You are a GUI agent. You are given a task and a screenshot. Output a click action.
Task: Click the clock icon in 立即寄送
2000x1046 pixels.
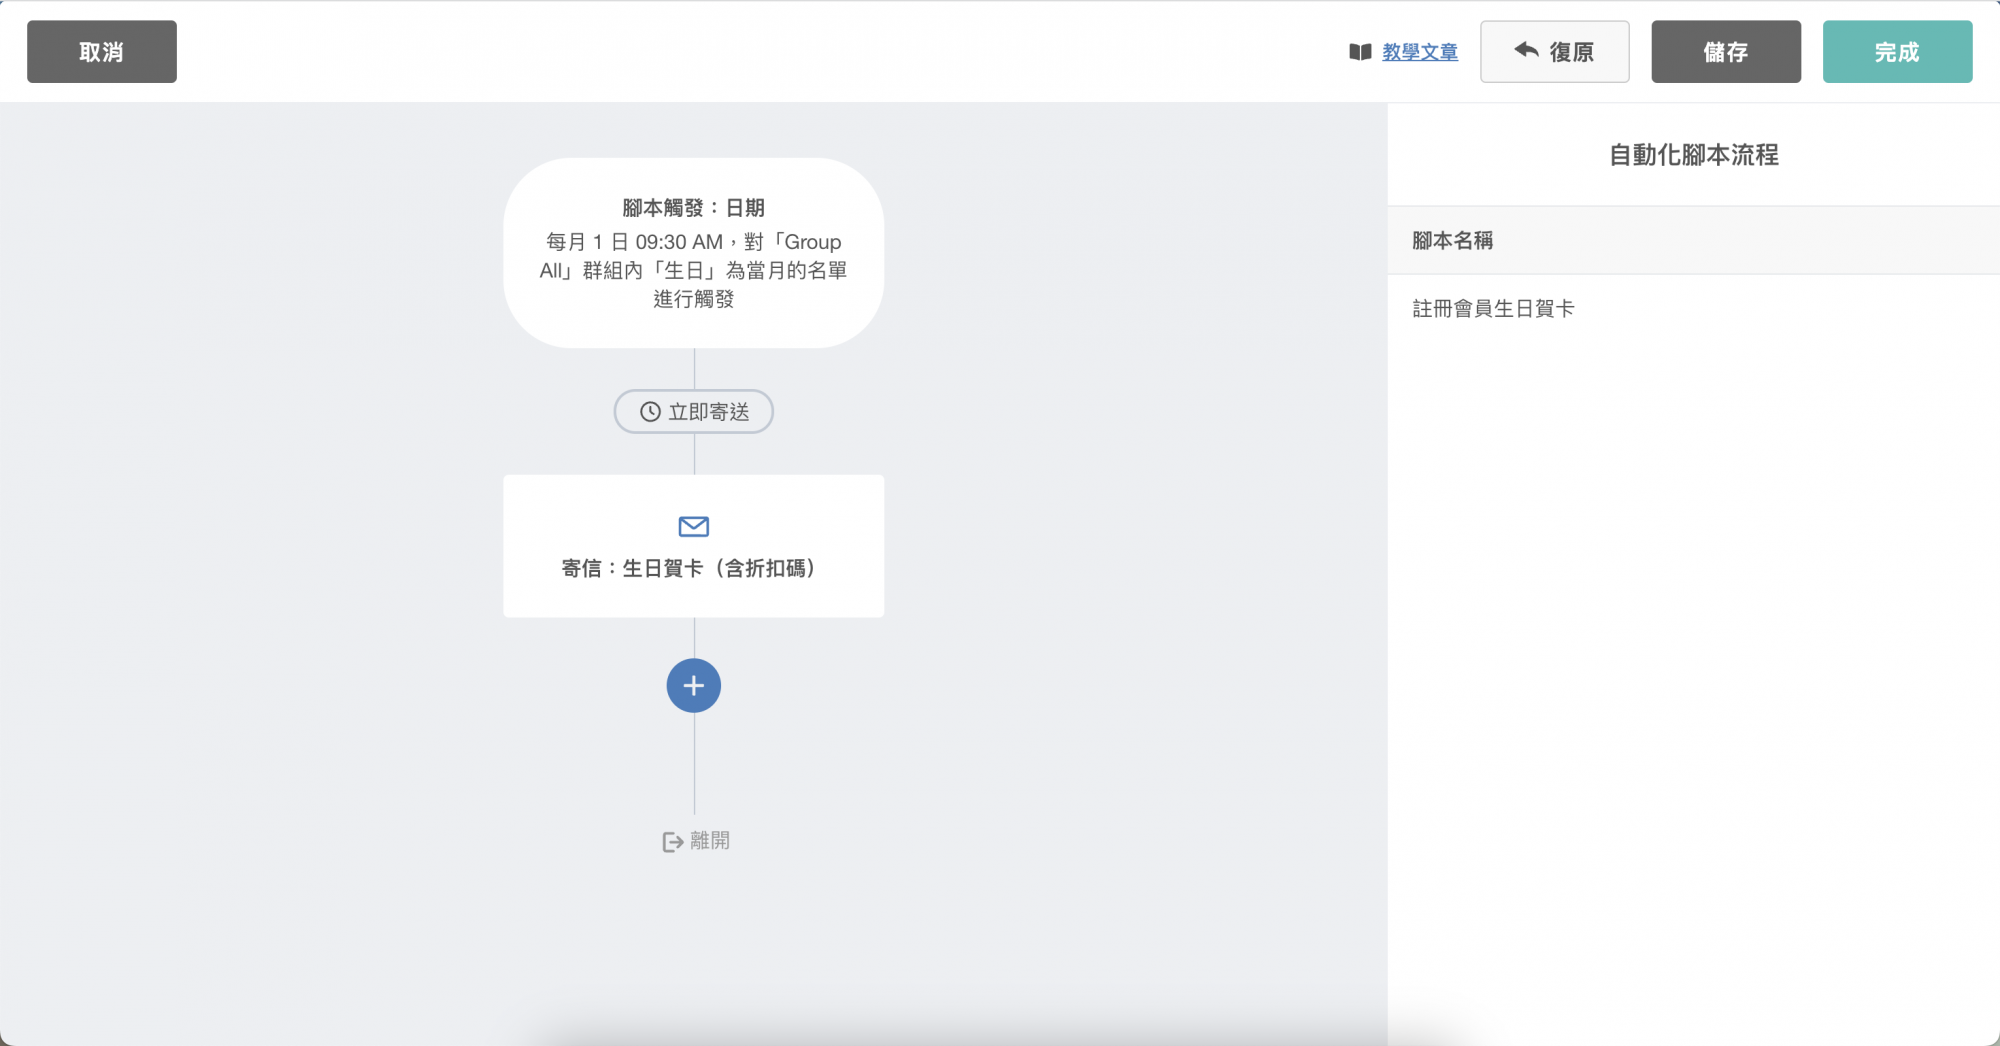(x=650, y=412)
